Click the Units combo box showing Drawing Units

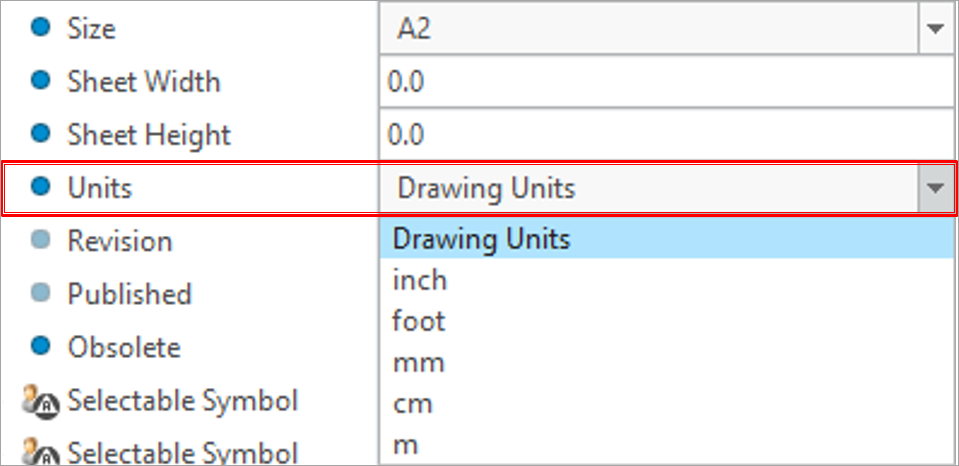pyautogui.click(x=648, y=188)
